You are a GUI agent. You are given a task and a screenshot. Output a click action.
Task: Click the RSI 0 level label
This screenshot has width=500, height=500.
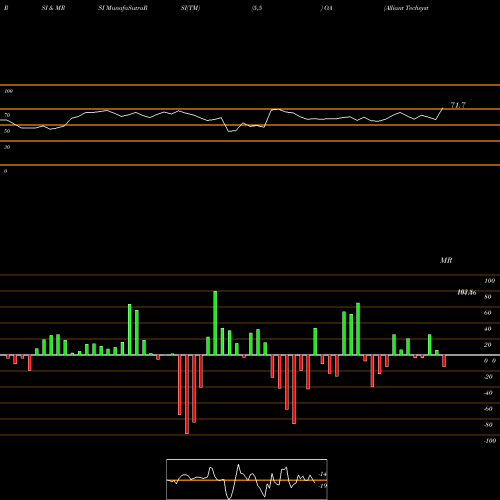pos(5,171)
